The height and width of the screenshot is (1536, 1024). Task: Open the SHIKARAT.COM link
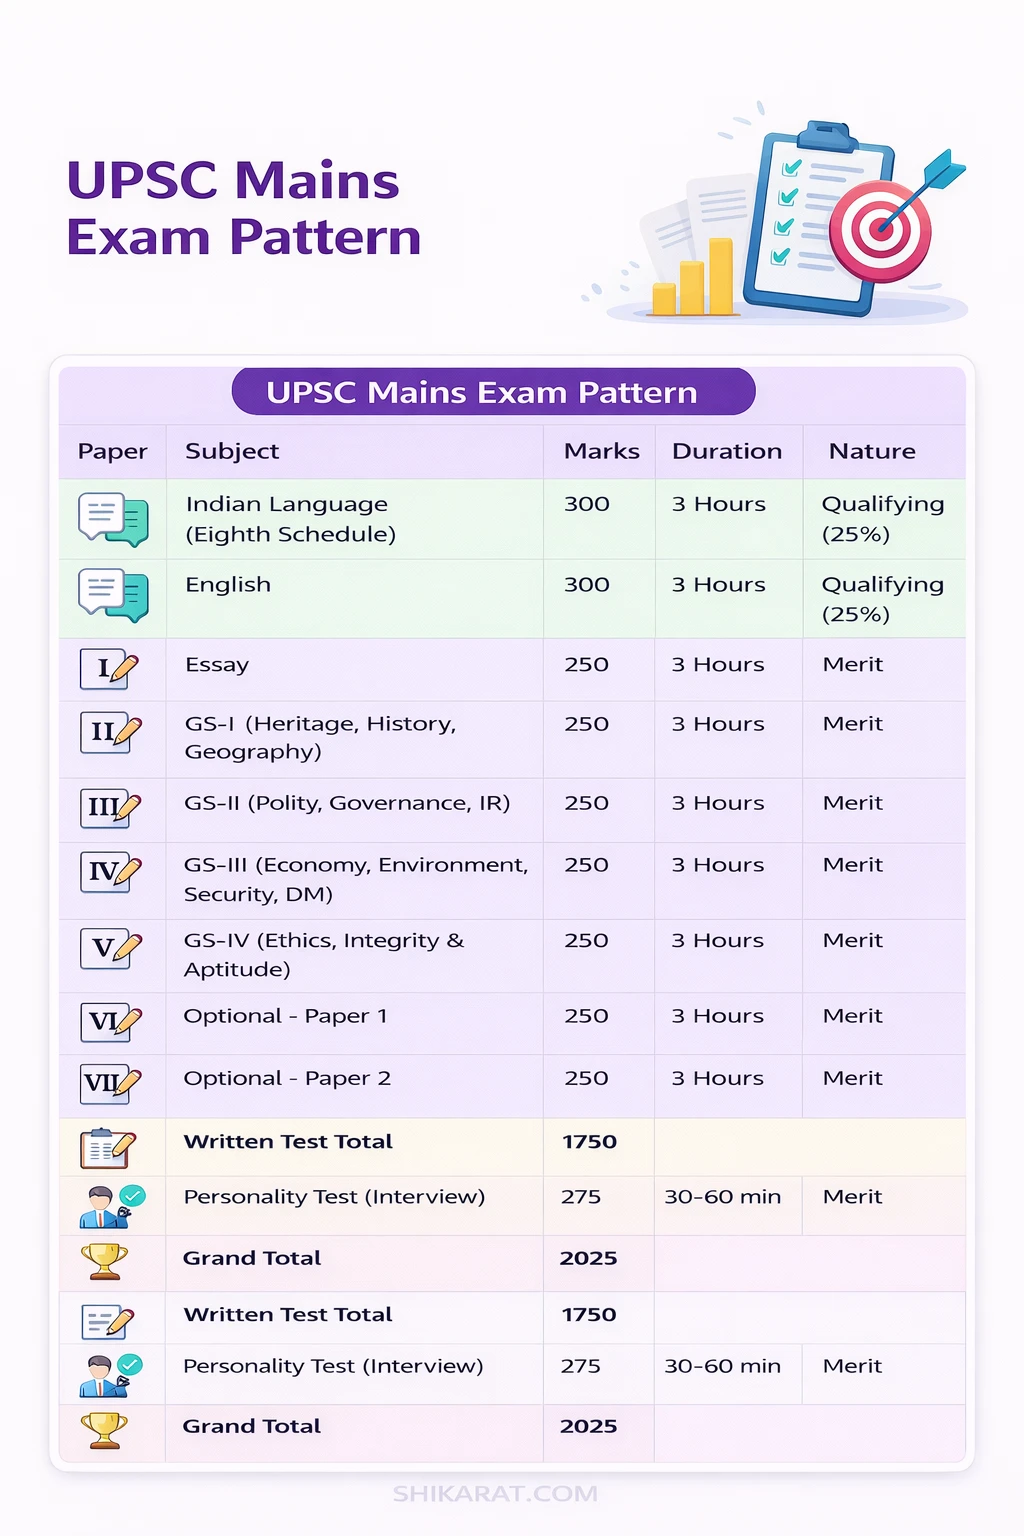pyautogui.click(x=494, y=1495)
